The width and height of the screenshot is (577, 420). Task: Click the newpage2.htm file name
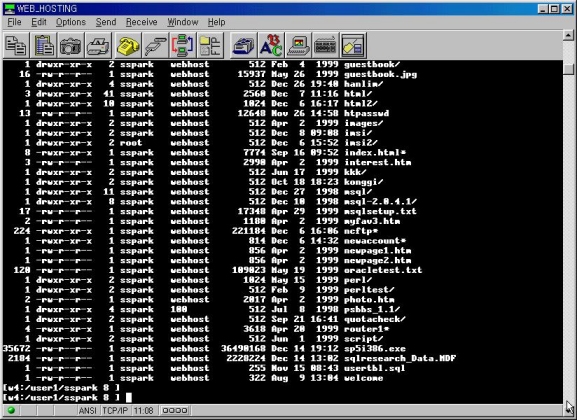[378, 260]
